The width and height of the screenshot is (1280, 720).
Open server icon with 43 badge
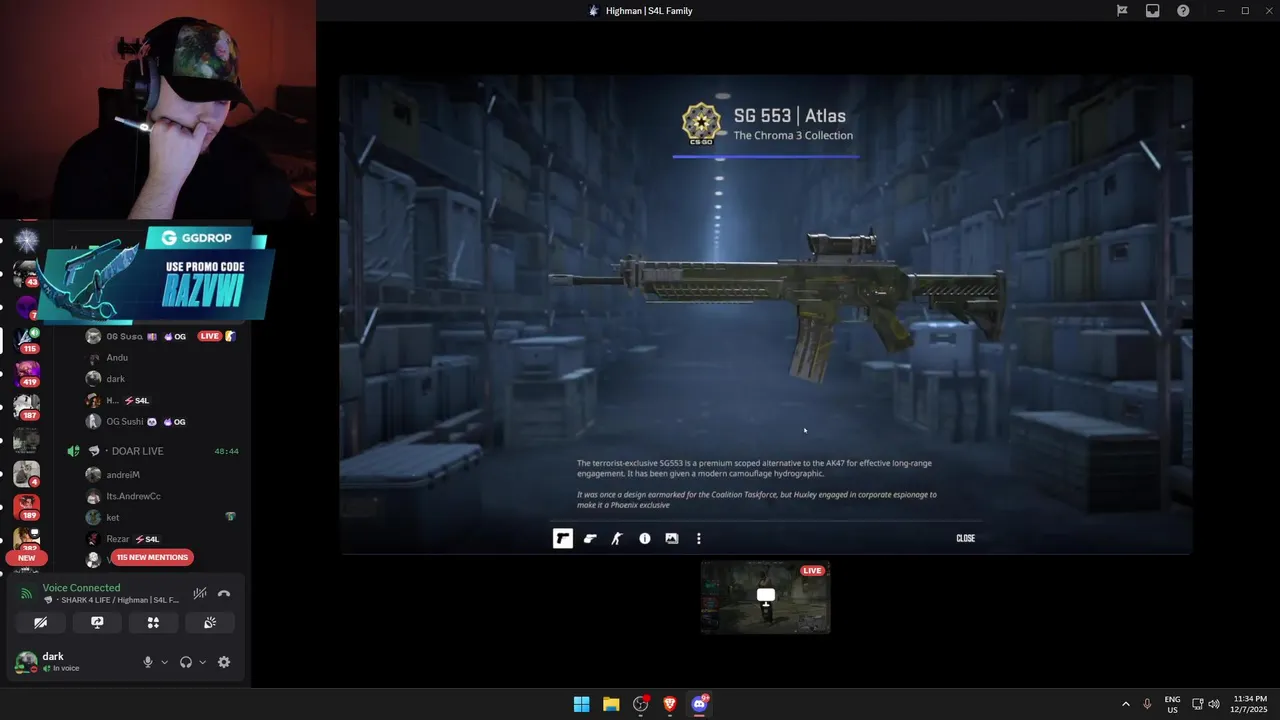[x=26, y=272]
